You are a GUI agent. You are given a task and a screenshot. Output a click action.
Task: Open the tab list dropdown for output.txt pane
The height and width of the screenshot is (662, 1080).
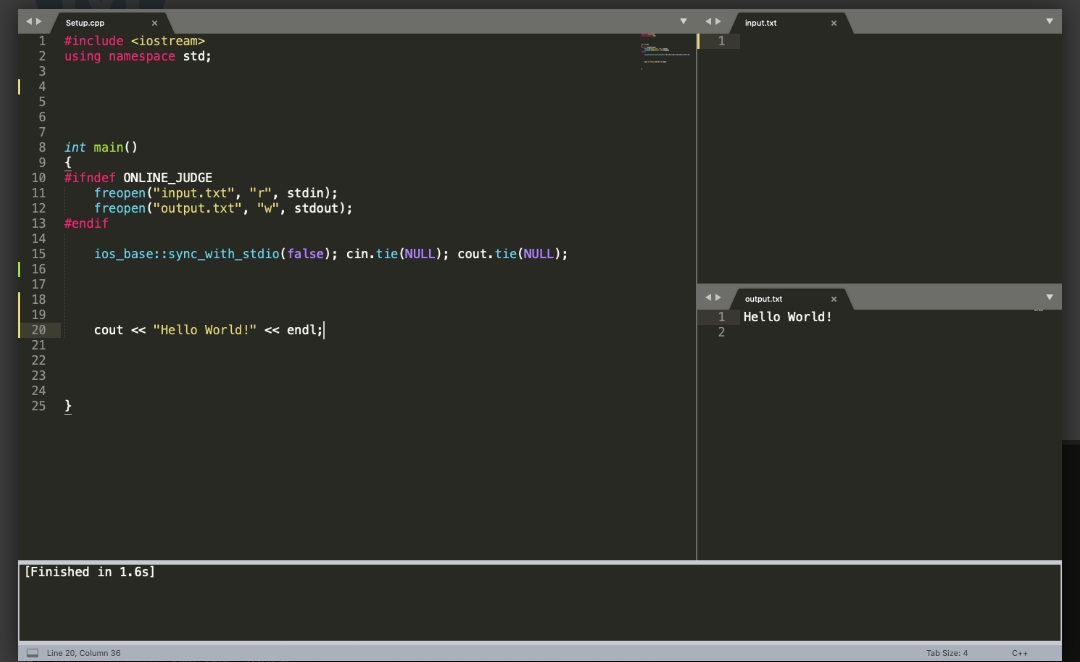(1049, 297)
